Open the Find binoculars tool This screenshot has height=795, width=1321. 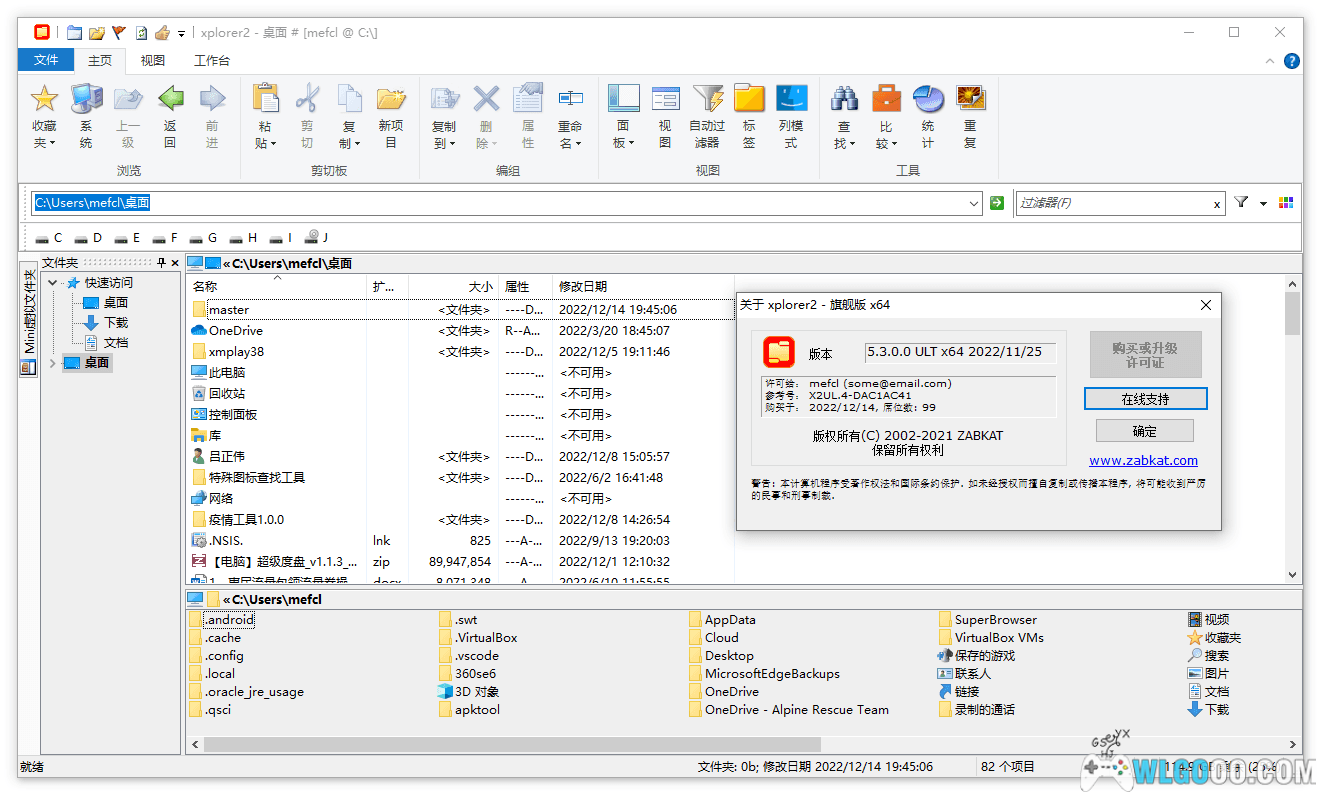[x=844, y=99]
